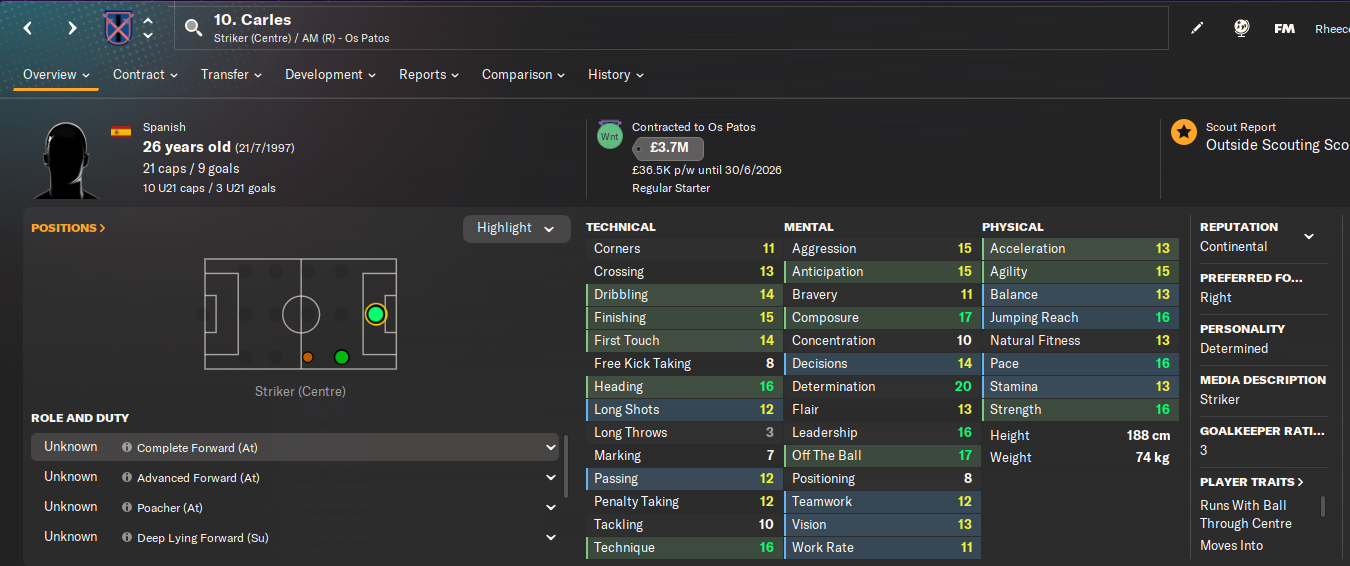1350x566 pixels.
Task: Click the pencil edit icon
Action: tap(1197, 28)
